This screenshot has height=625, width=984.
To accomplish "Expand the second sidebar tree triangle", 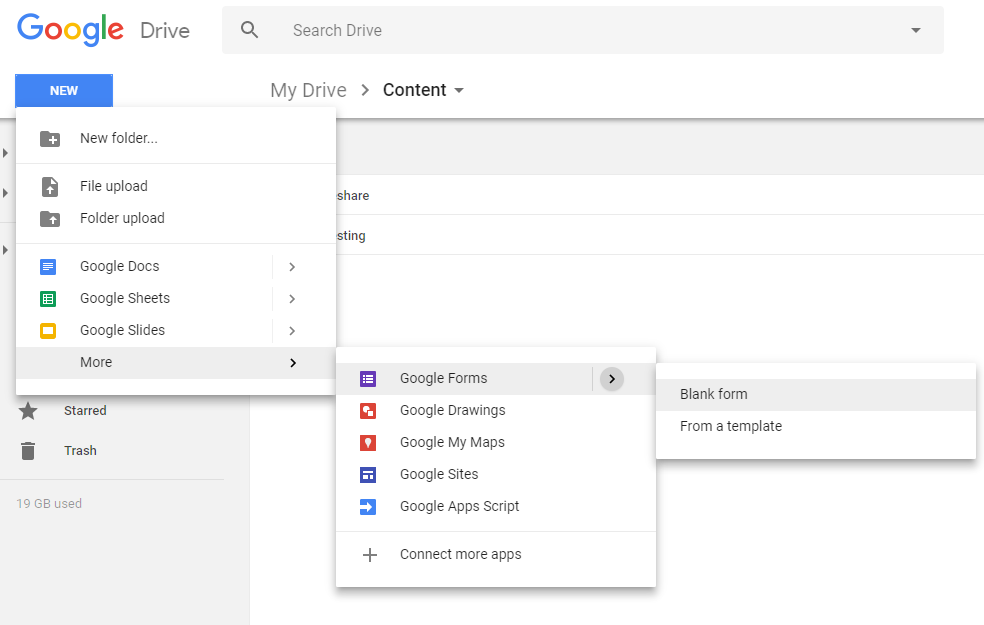I will (x=5, y=193).
